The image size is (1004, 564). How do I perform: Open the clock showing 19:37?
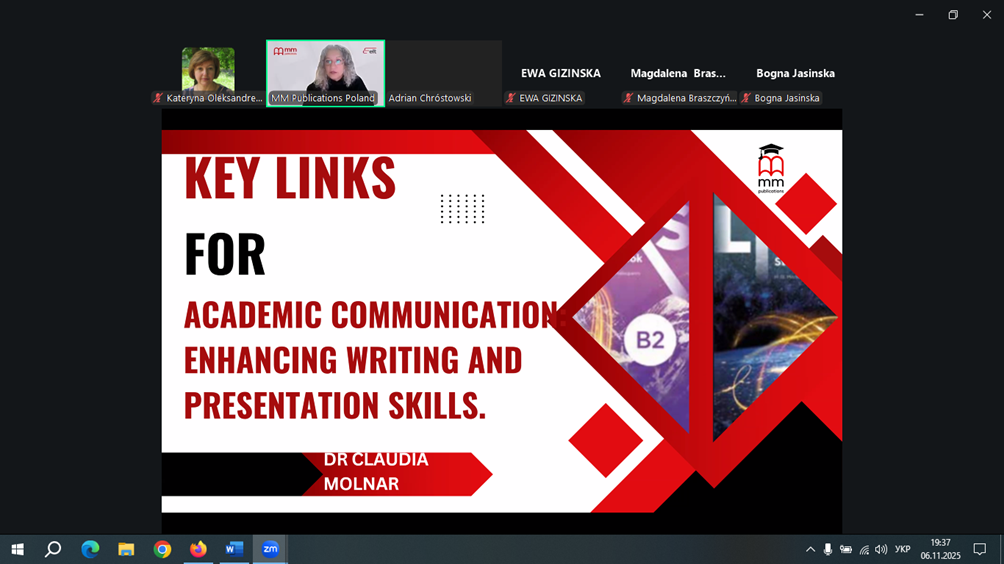pyautogui.click(x=940, y=549)
